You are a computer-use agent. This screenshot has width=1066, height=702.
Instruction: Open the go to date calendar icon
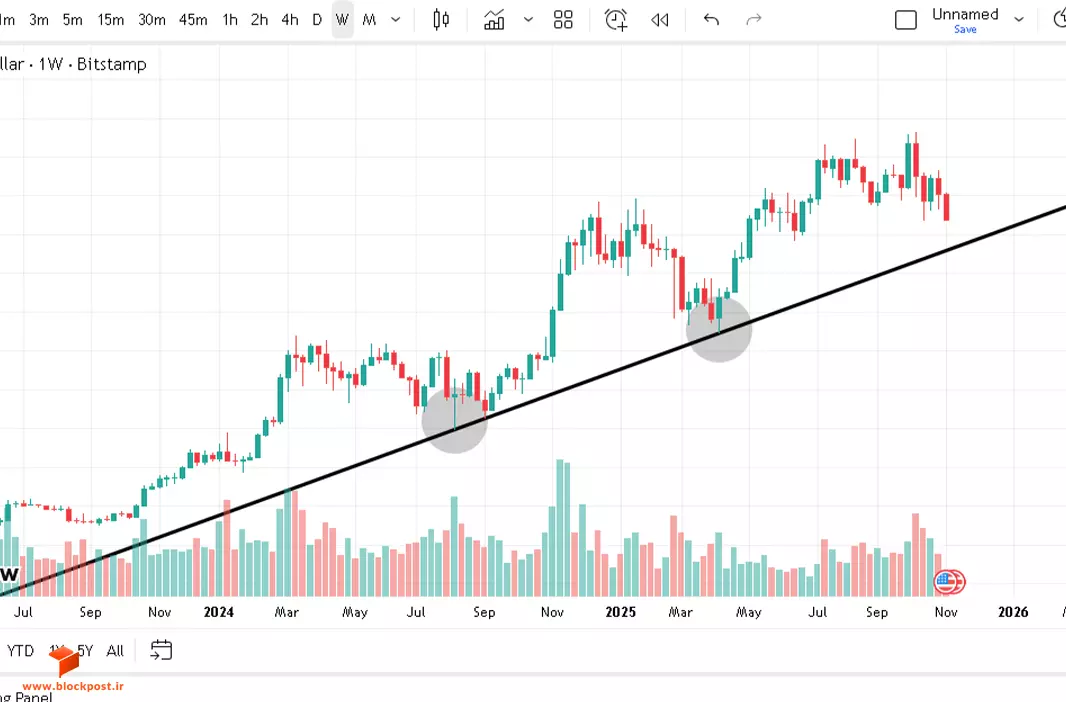pos(161,650)
